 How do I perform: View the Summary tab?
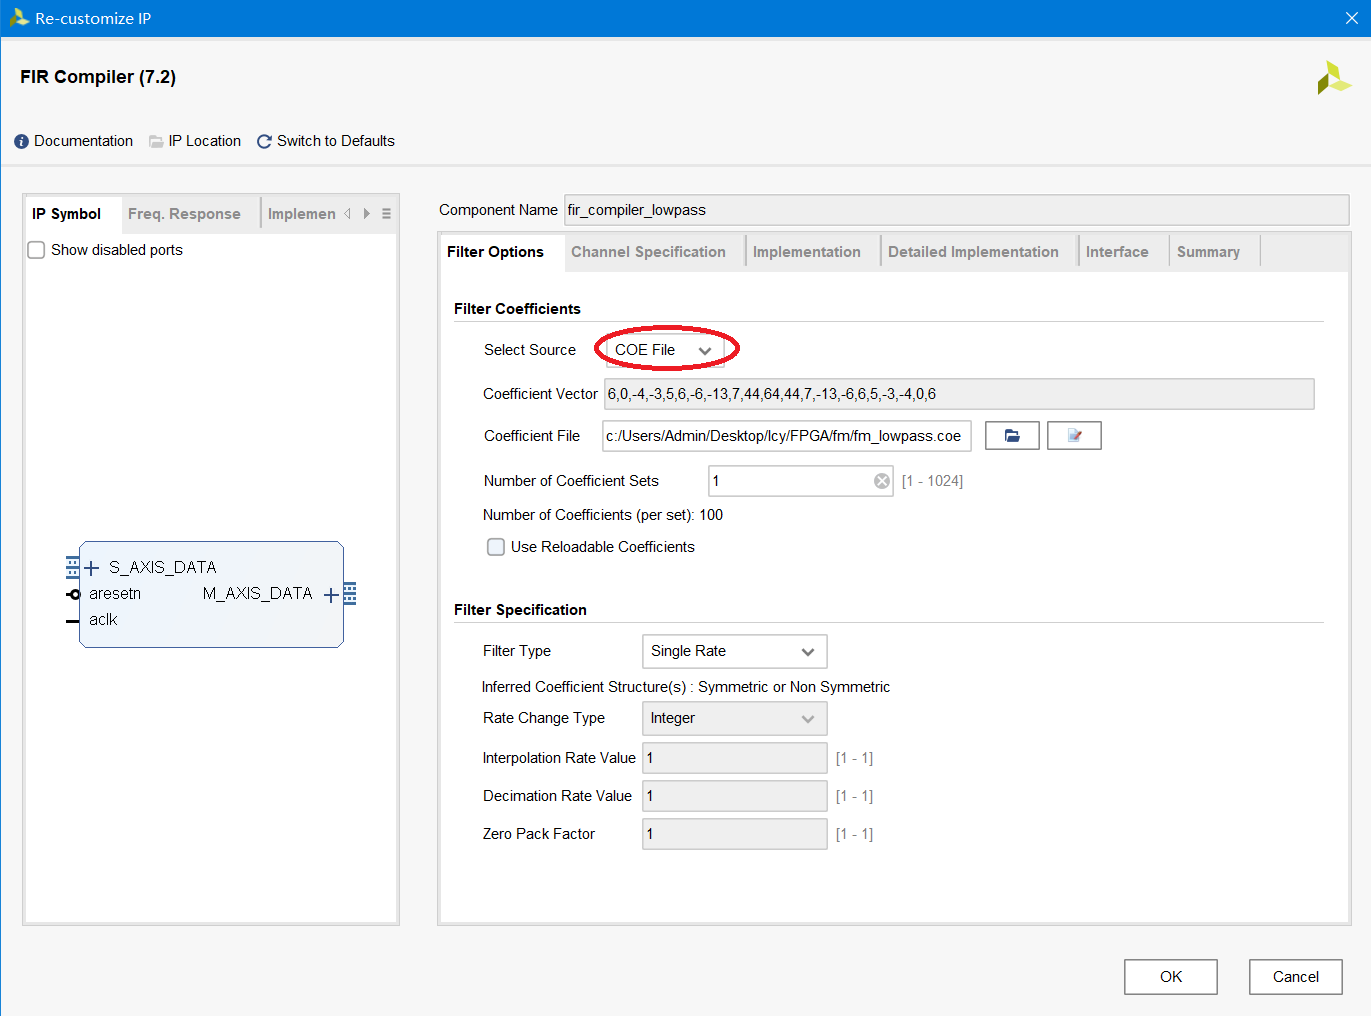[1208, 252]
